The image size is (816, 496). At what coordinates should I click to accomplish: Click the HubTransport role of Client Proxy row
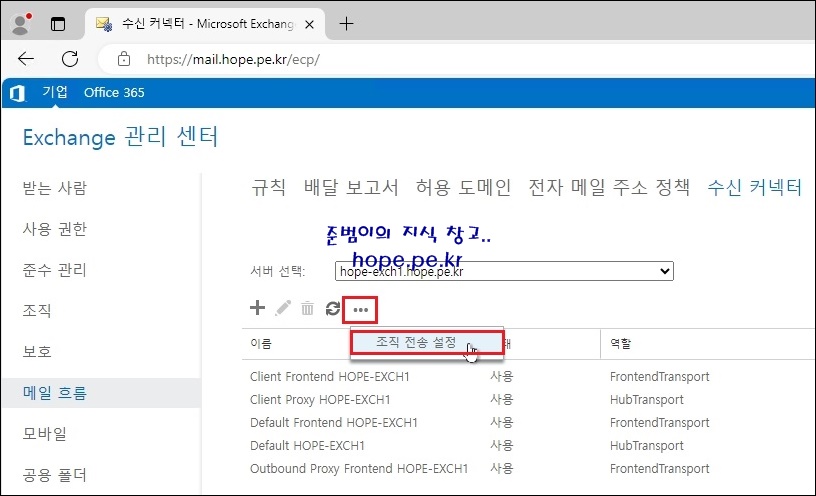tap(647, 400)
